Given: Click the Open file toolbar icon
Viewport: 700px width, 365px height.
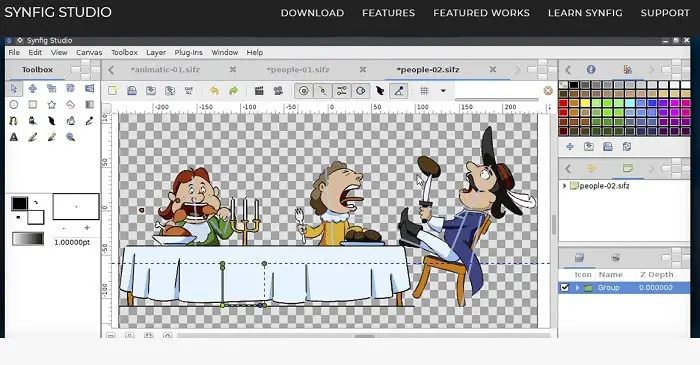Looking at the screenshot, I should tap(132, 91).
